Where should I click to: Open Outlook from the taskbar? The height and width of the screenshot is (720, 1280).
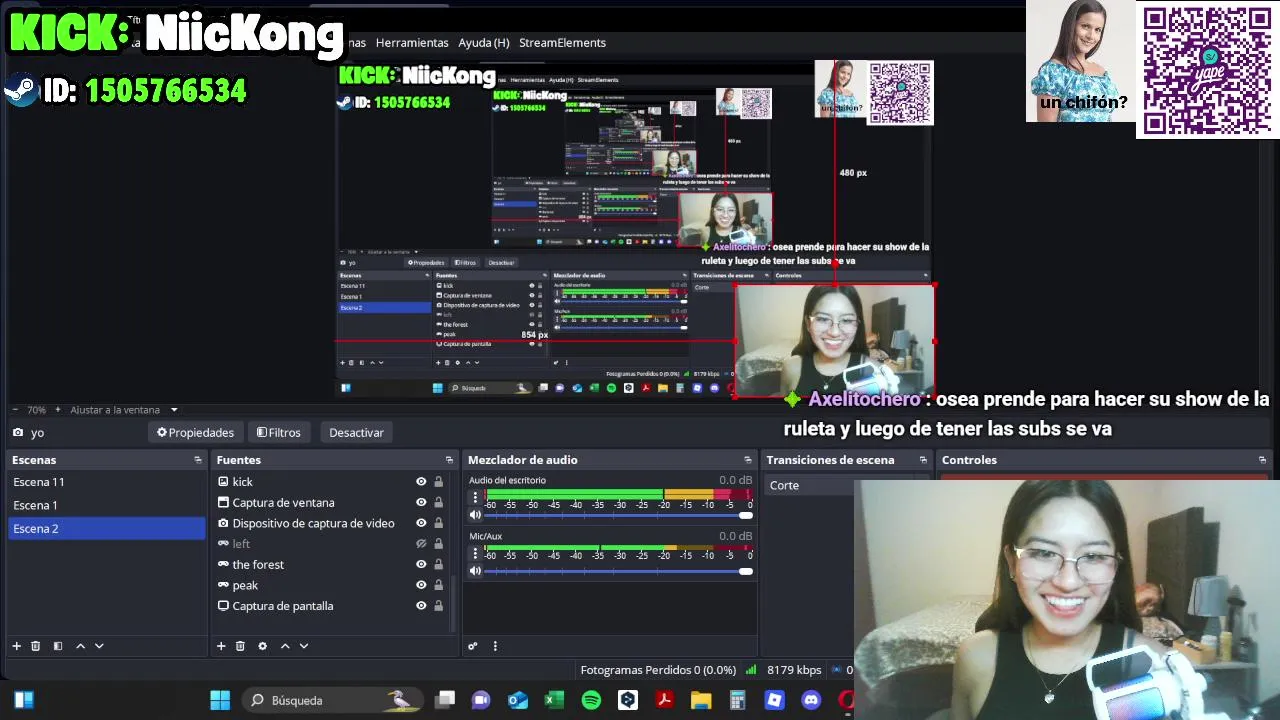point(518,700)
